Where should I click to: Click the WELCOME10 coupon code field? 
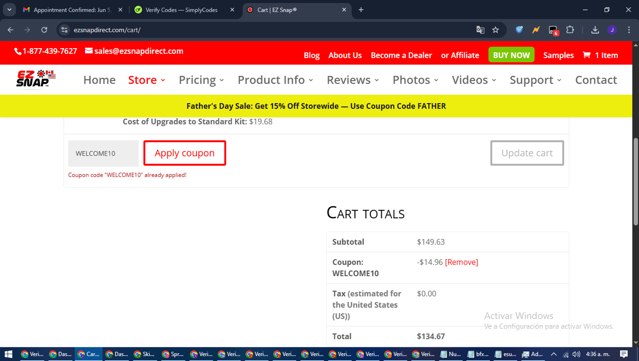click(103, 153)
